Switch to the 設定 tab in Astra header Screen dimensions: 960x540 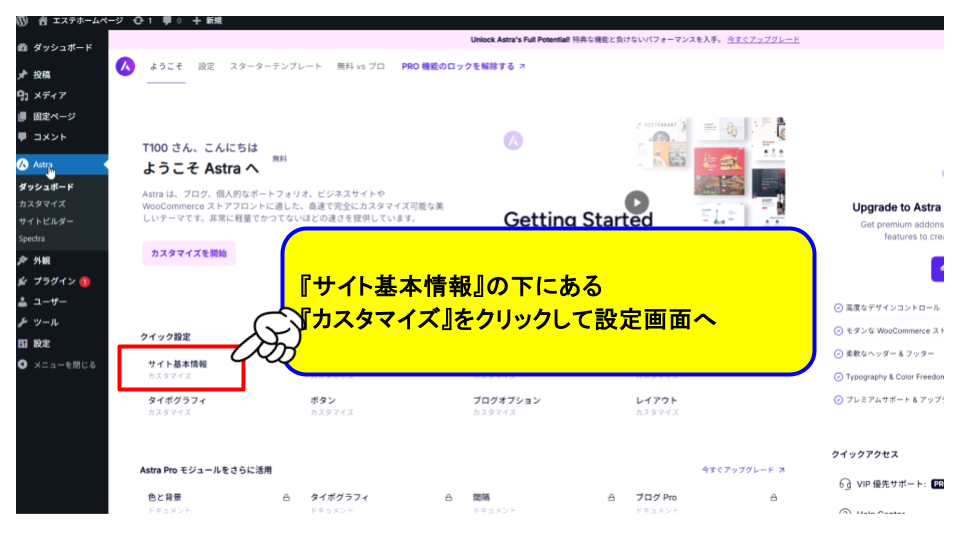(x=206, y=66)
